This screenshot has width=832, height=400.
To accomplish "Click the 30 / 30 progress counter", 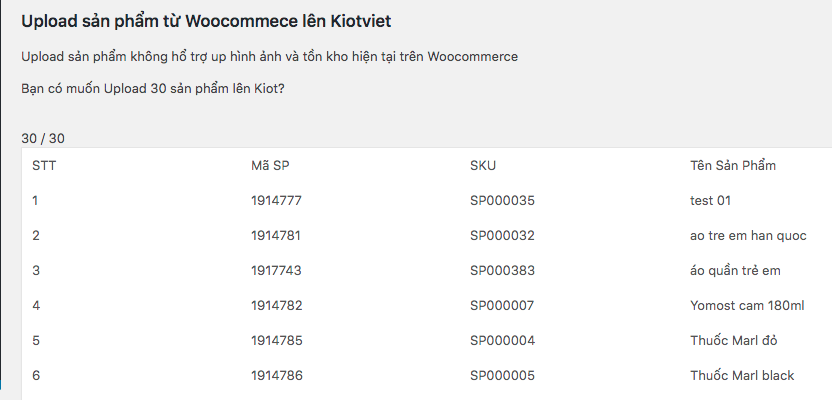I will [43, 138].
